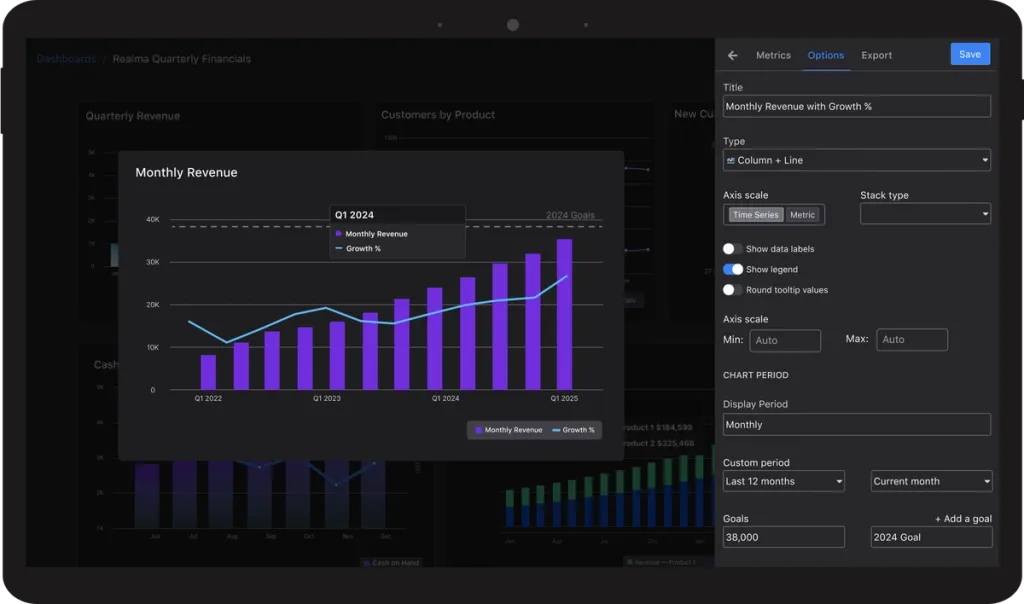Open the Export tab
Viewport: 1024px width, 604px height.
coord(876,56)
